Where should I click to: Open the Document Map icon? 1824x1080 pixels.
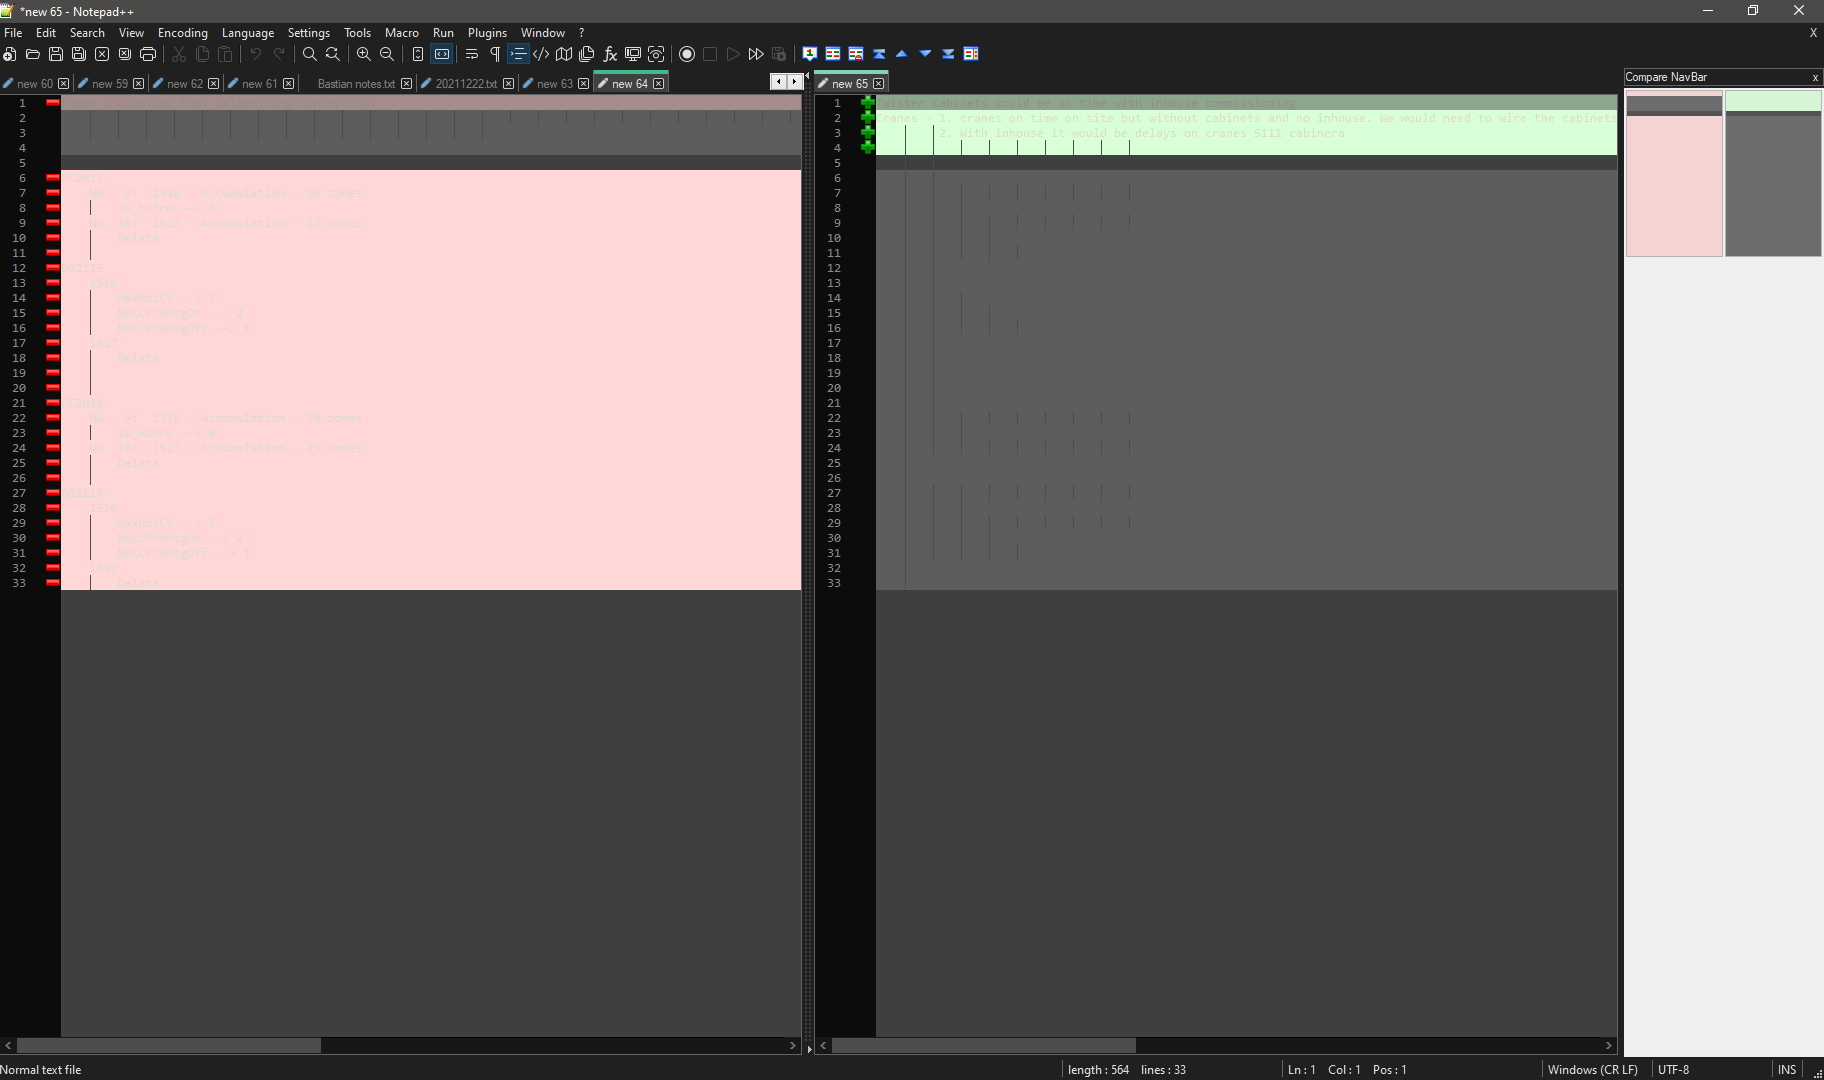564,54
